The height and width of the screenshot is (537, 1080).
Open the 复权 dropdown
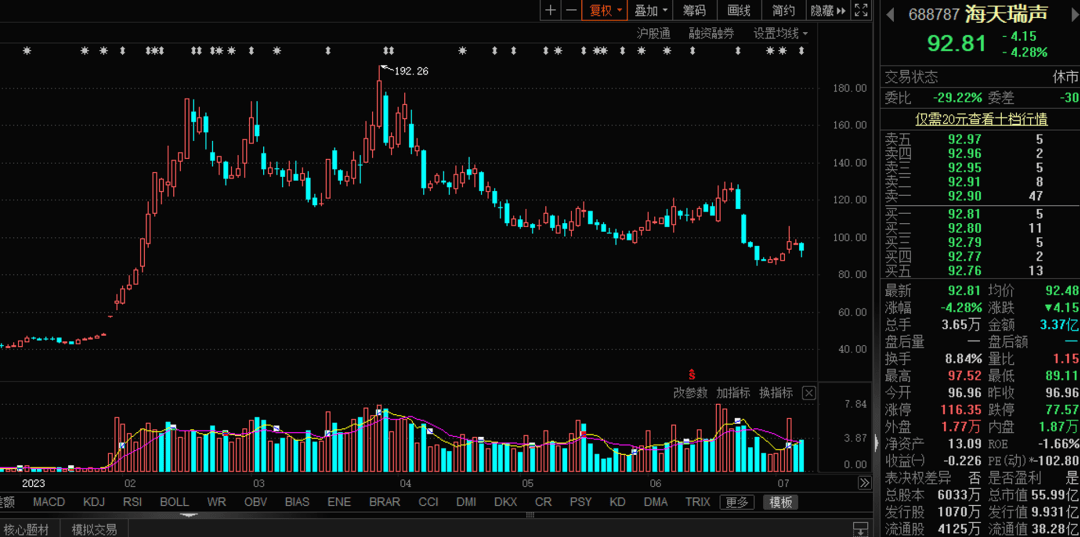[605, 10]
